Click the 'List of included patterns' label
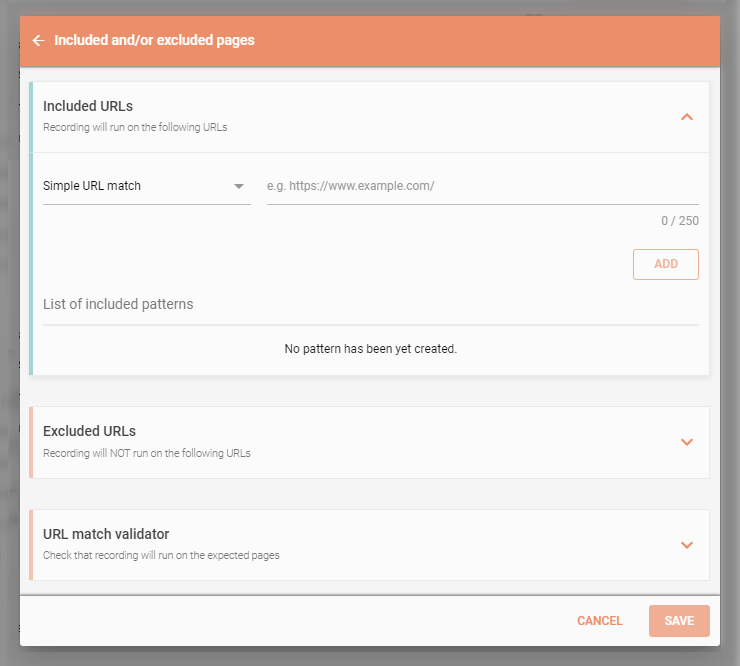 [118, 304]
